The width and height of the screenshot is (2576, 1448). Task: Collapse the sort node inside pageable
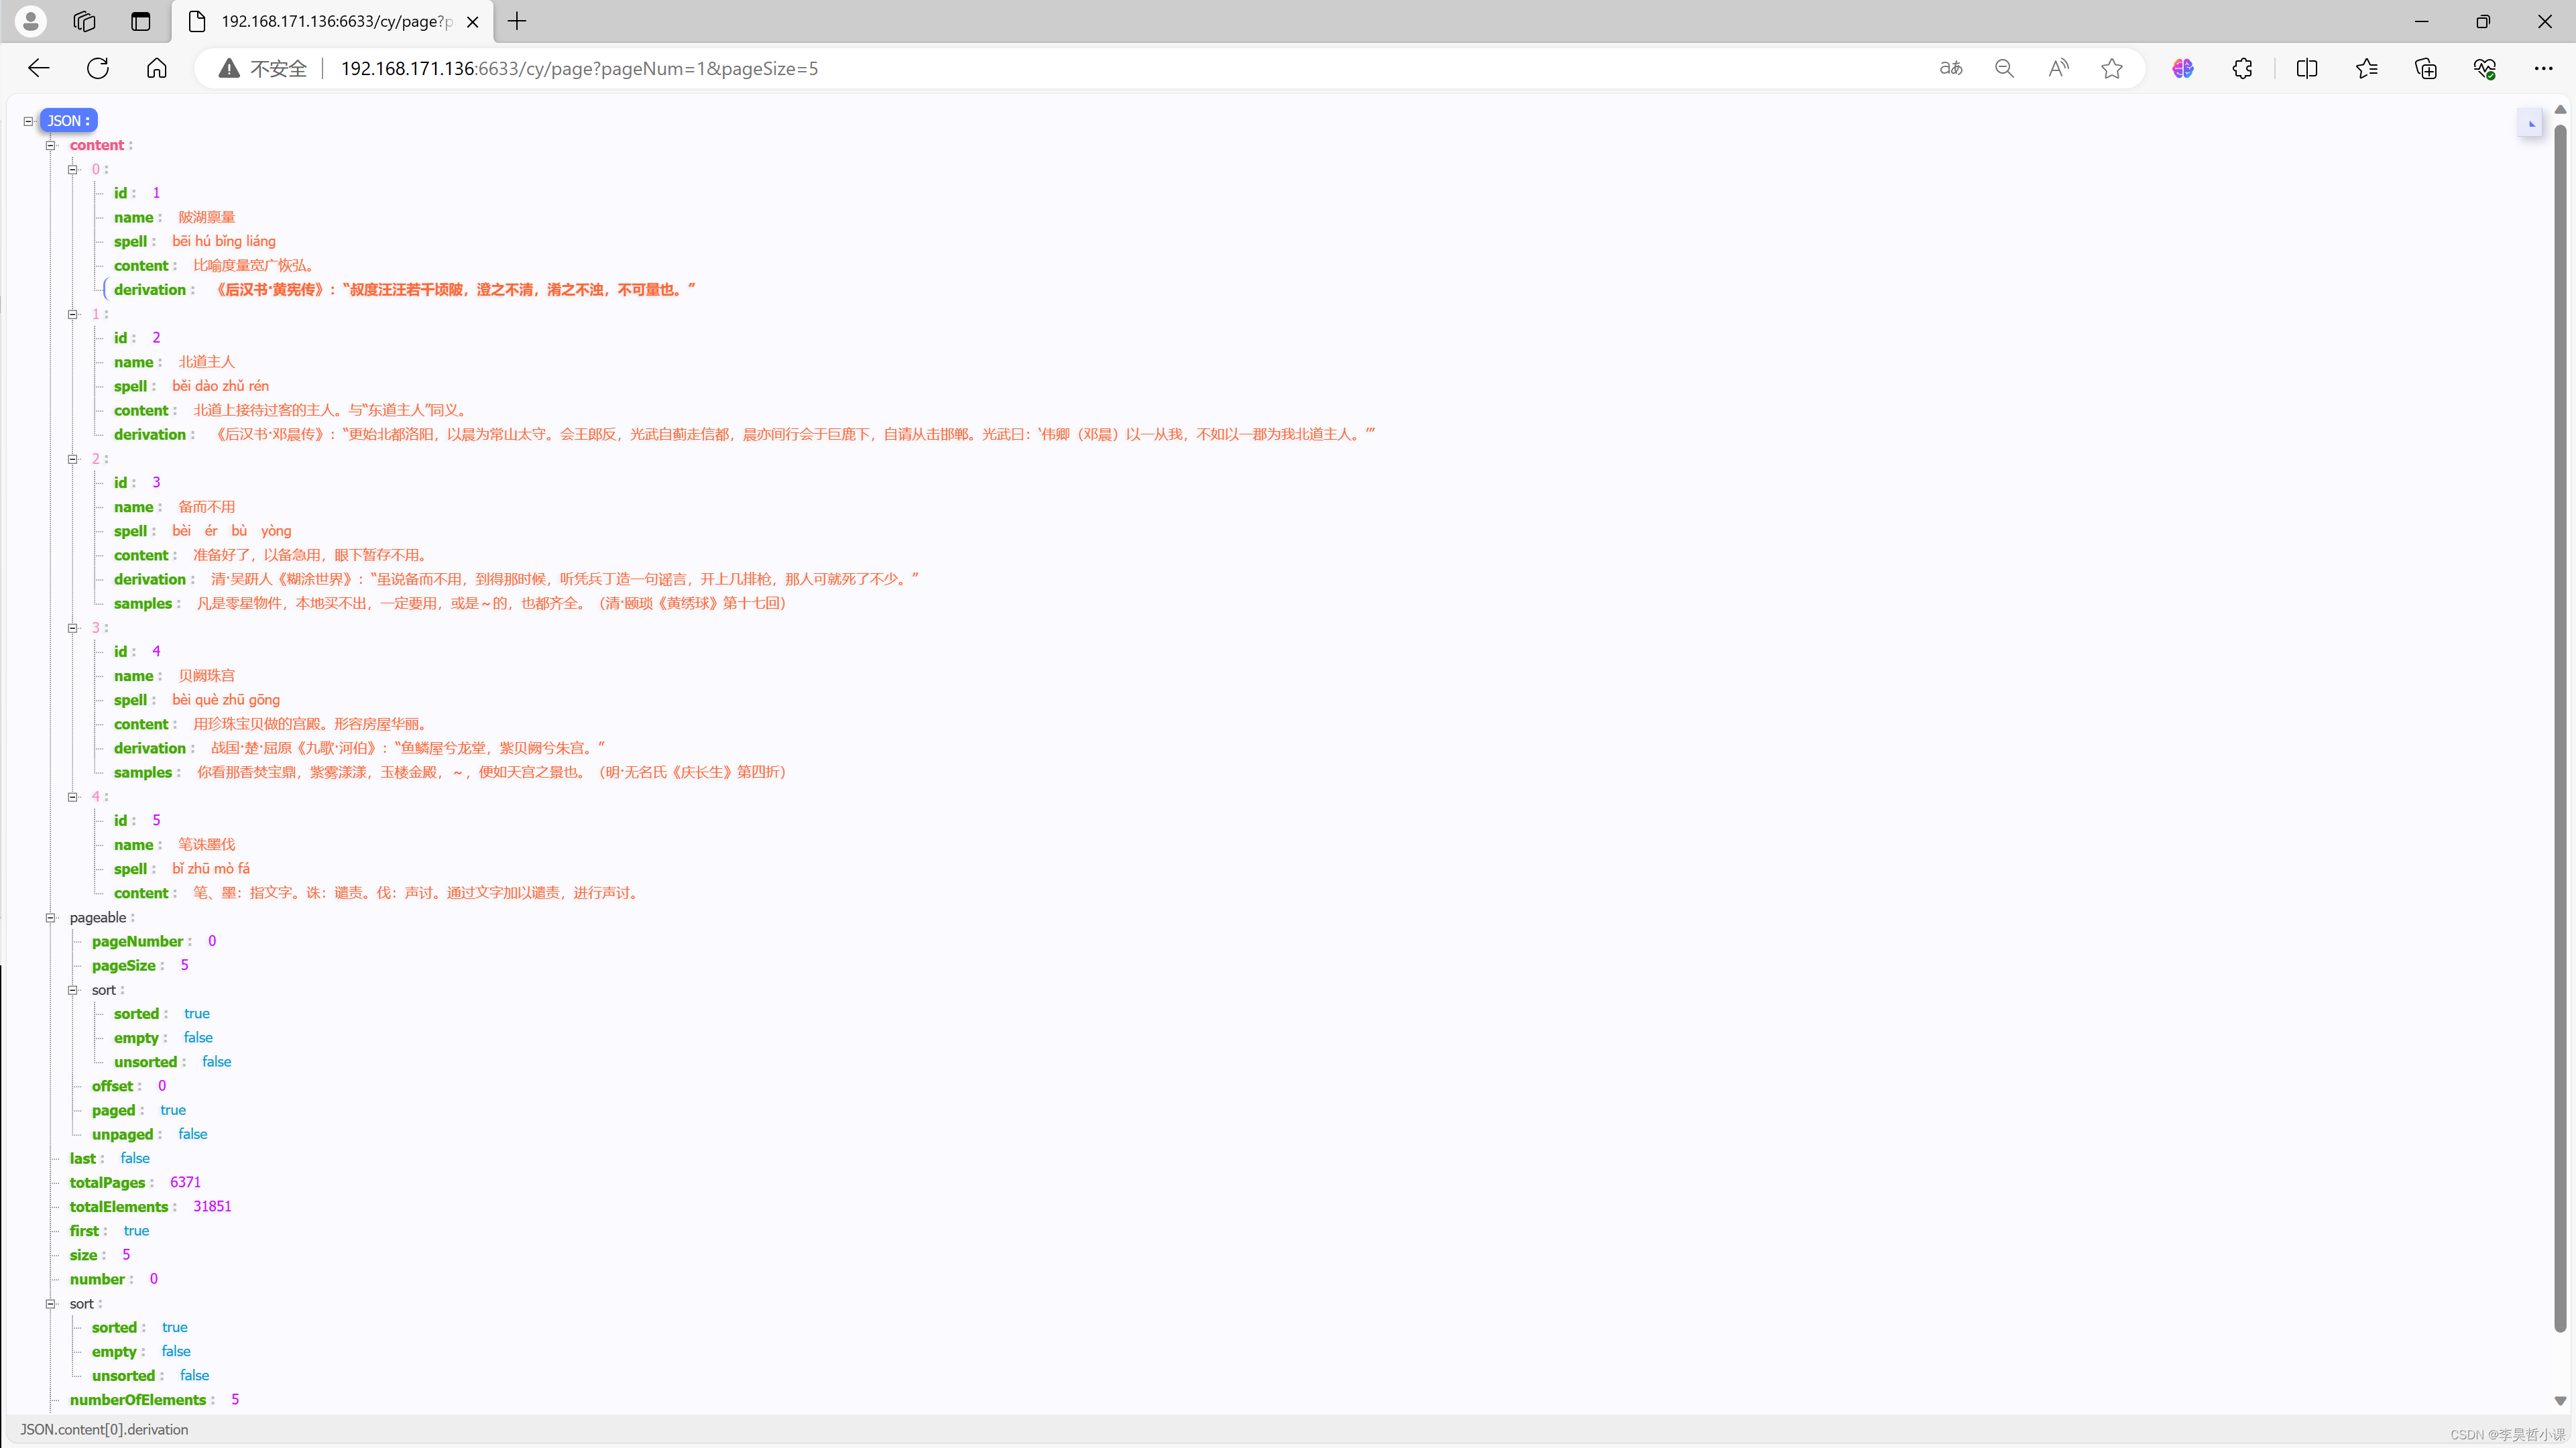click(x=72, y=990)
